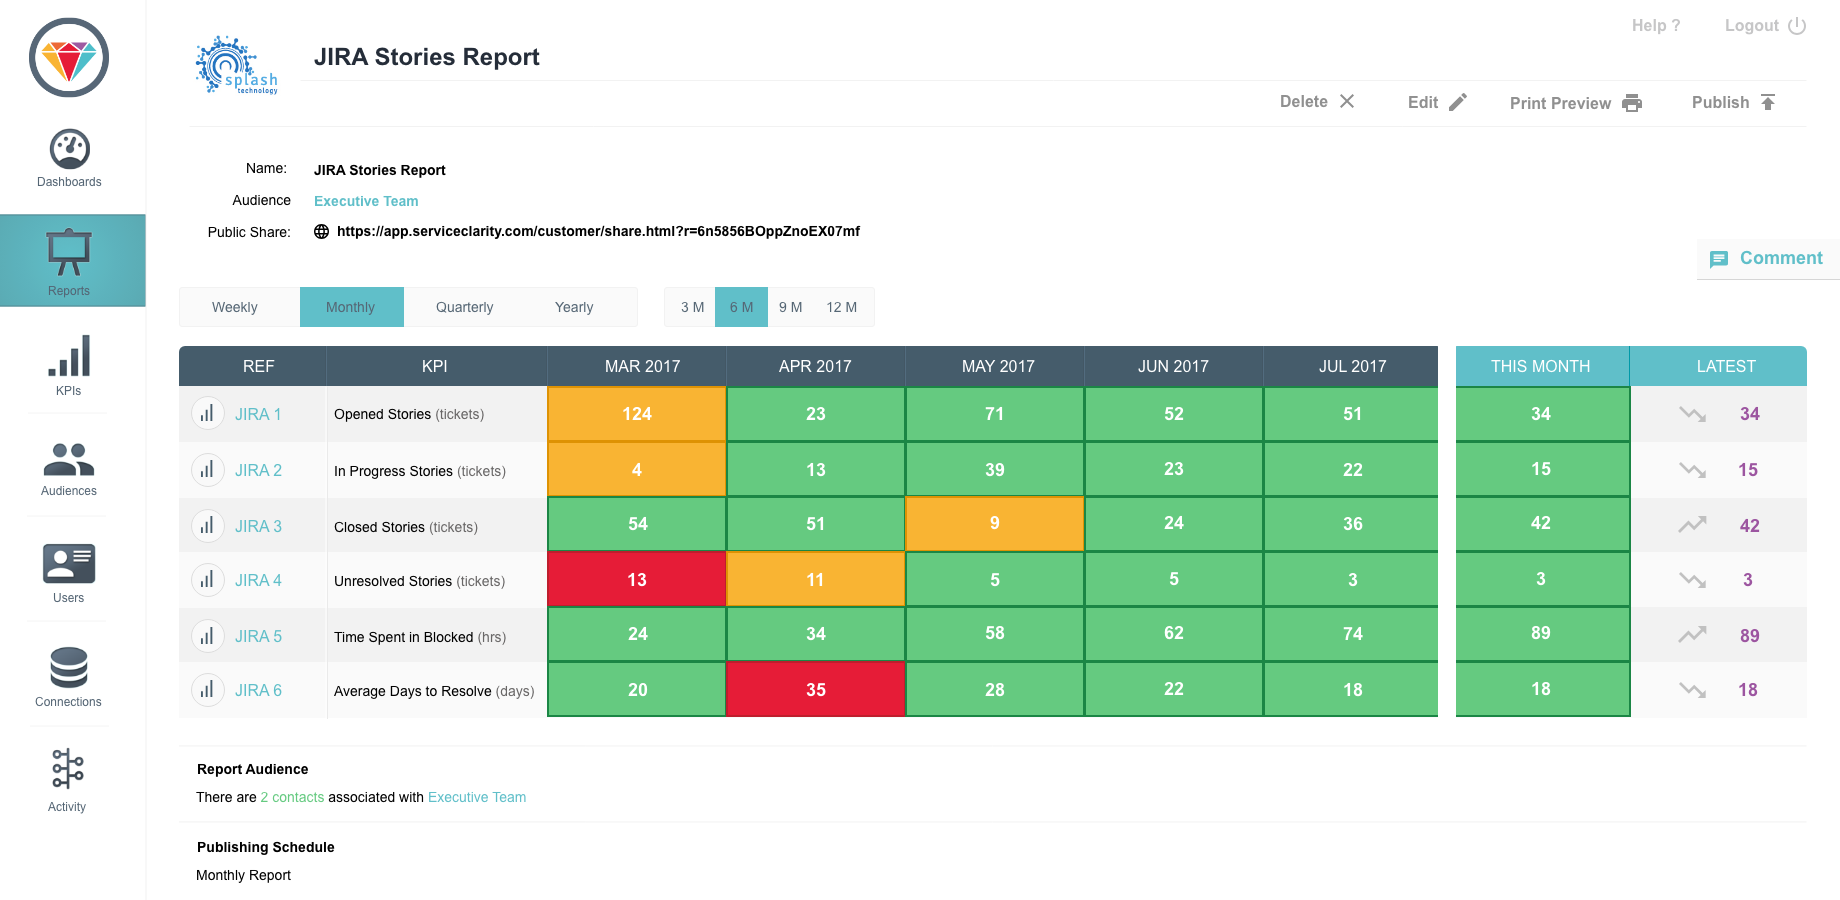Open the Activity page
Viewport: 1840px width, 900px height.
coord(68,780)
